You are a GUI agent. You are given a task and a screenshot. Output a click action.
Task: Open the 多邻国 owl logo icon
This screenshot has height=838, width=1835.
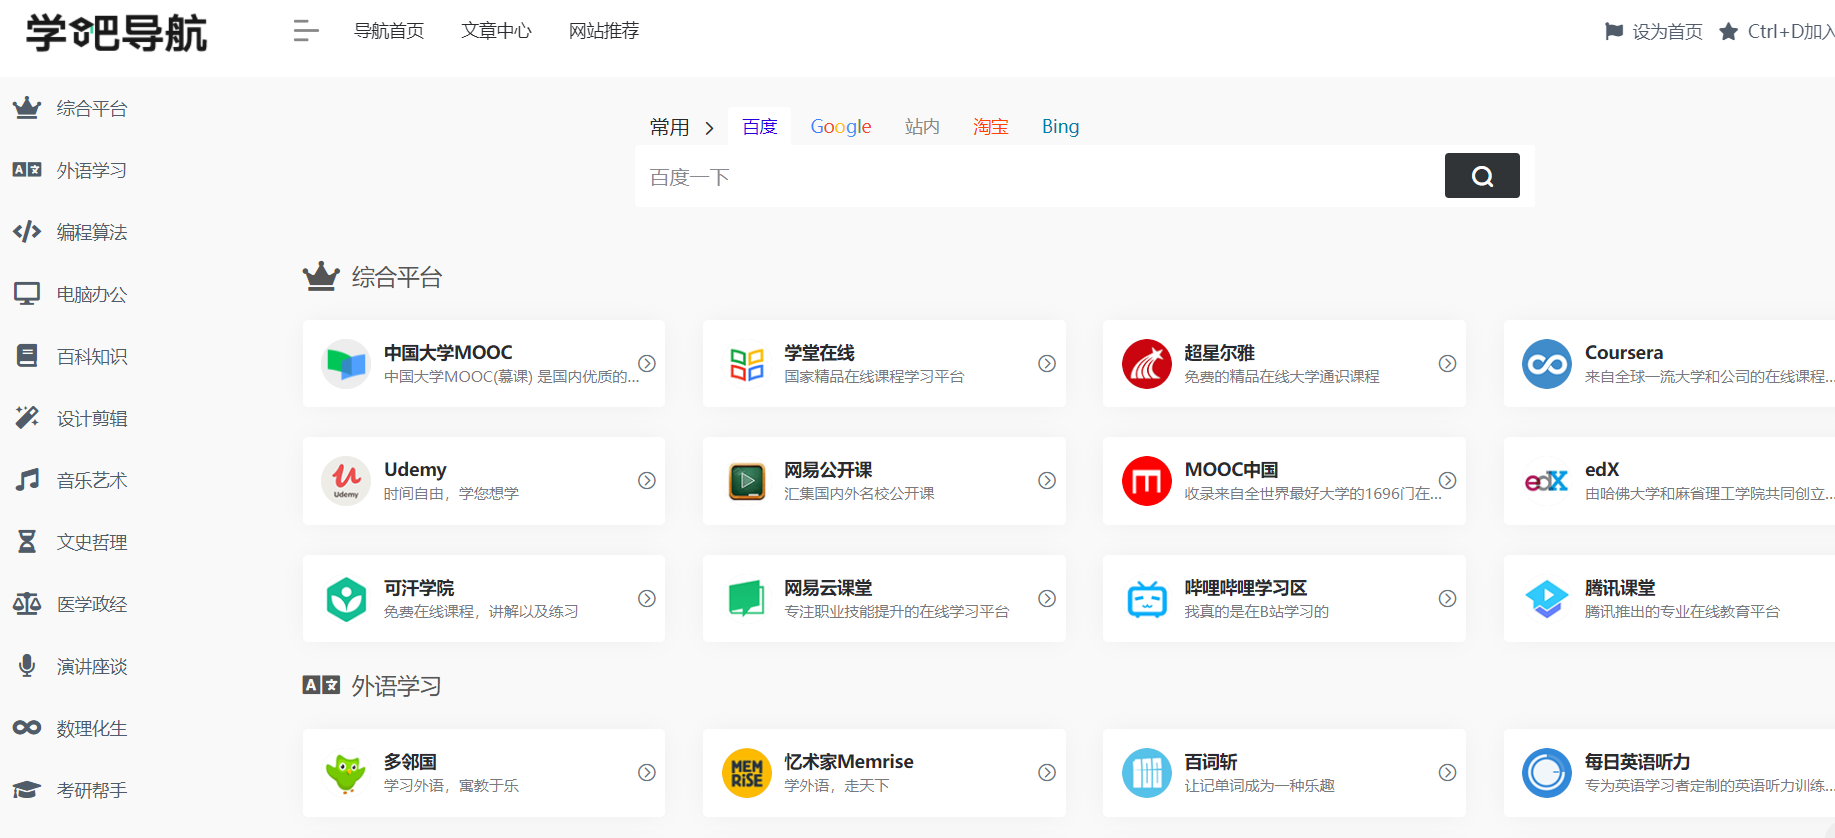tap(346, 773)
